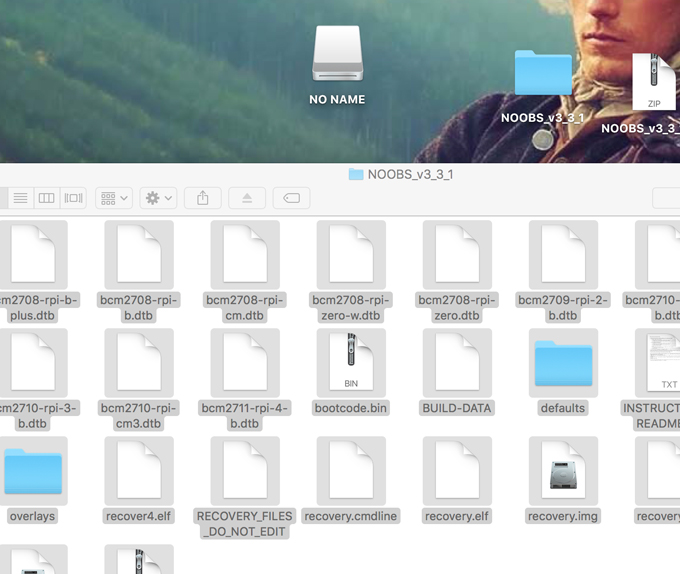Select bcm2710-rpi-cm3.dtb file icon

(139, 362)
